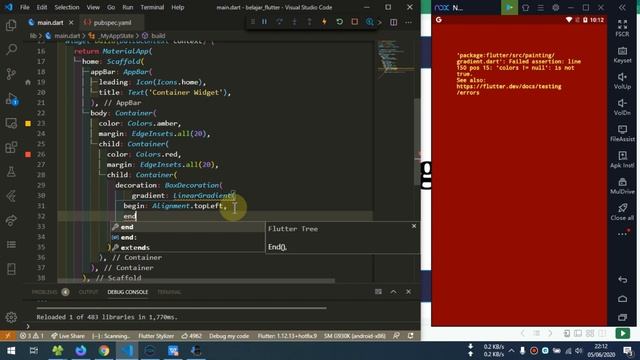Open Search in the VS Code activity bar

[11, 49]
